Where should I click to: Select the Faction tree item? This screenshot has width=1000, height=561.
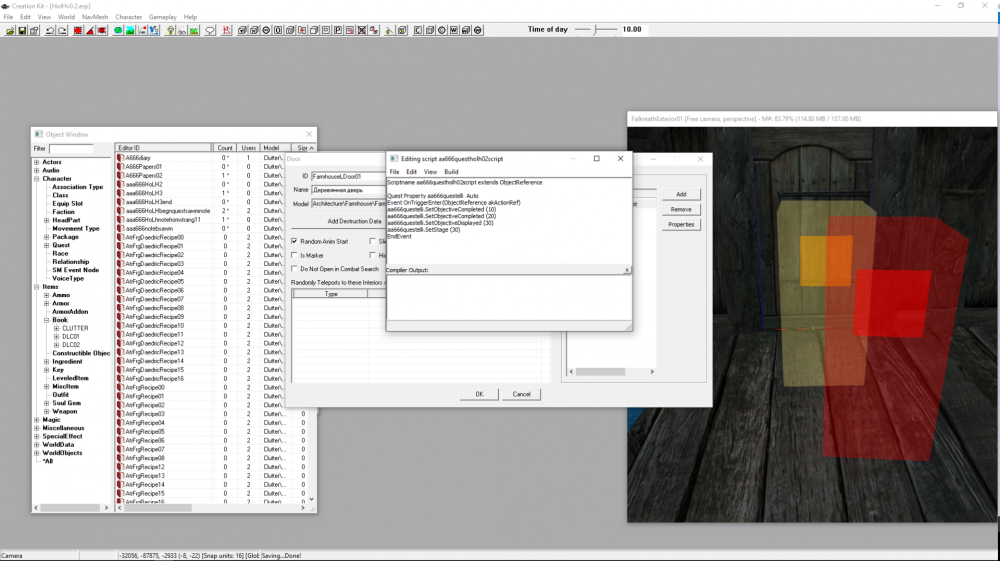[63, 212]
